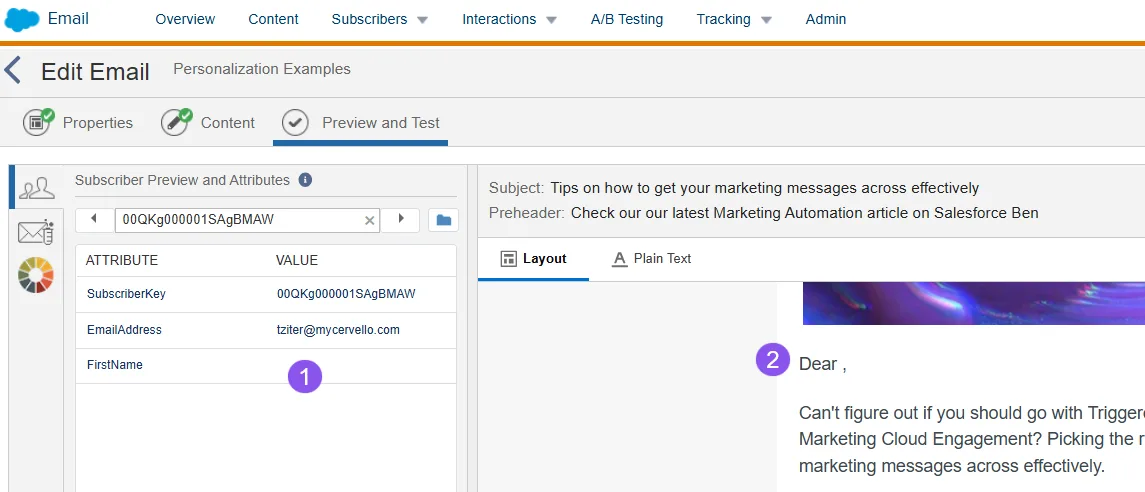Expand the Interactions menu dropdown
This screenshot has width=1145, height=492.
pos(551,20)
